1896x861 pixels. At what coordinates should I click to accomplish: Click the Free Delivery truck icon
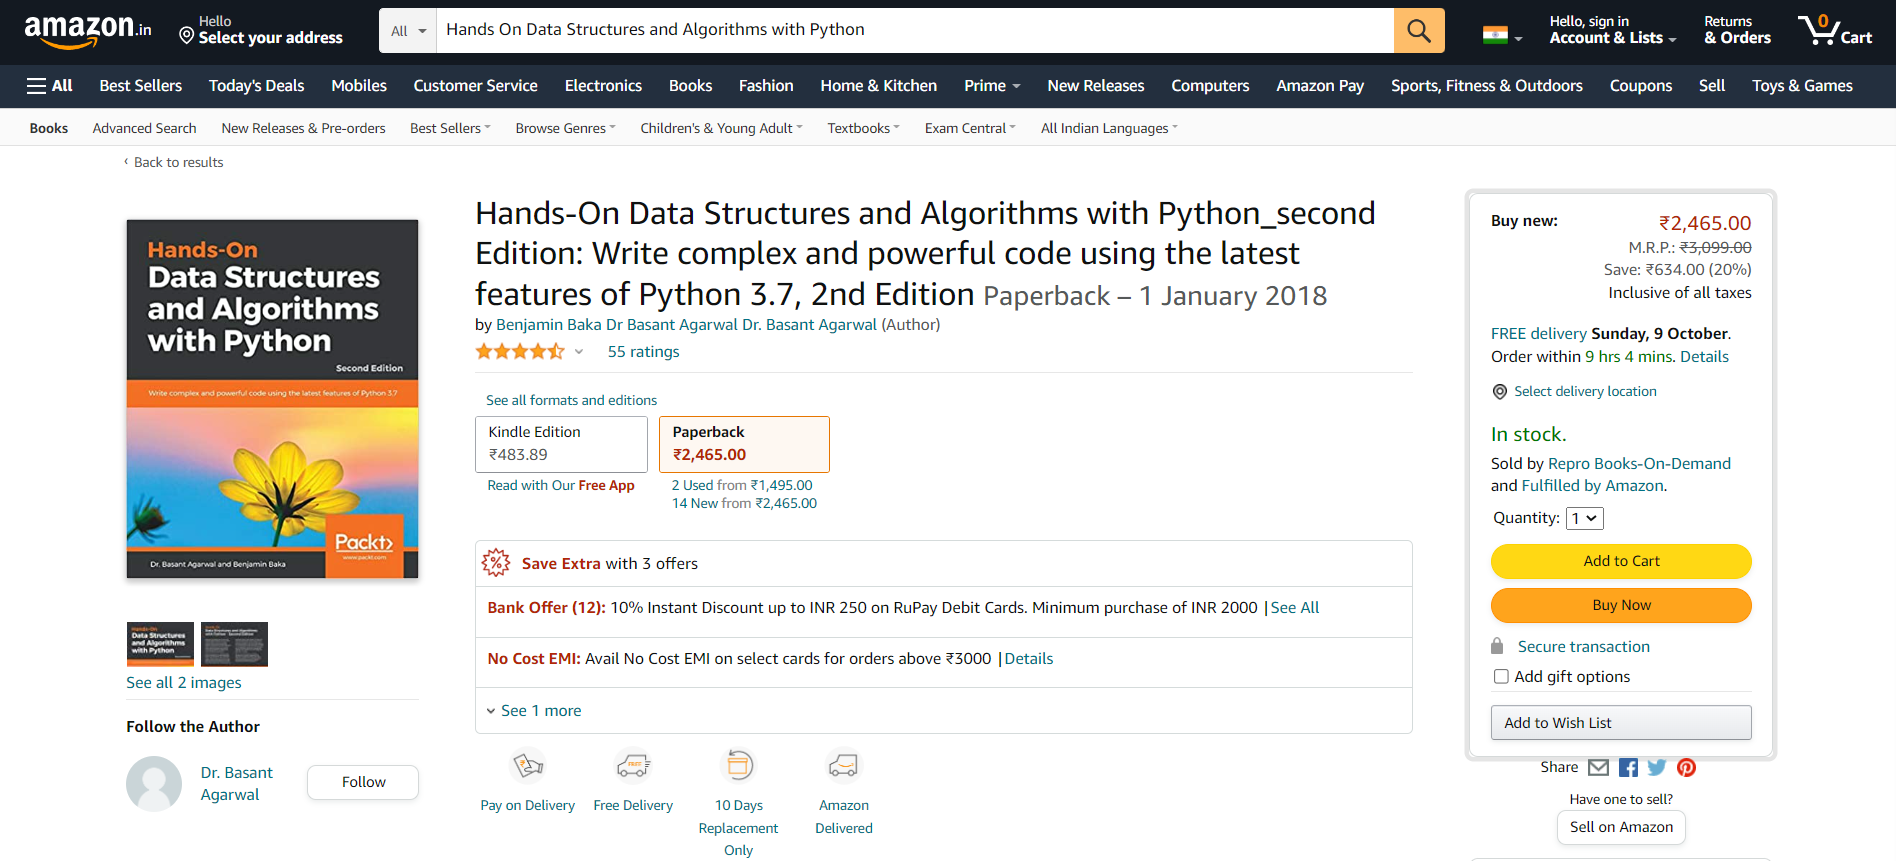(633, 766)
